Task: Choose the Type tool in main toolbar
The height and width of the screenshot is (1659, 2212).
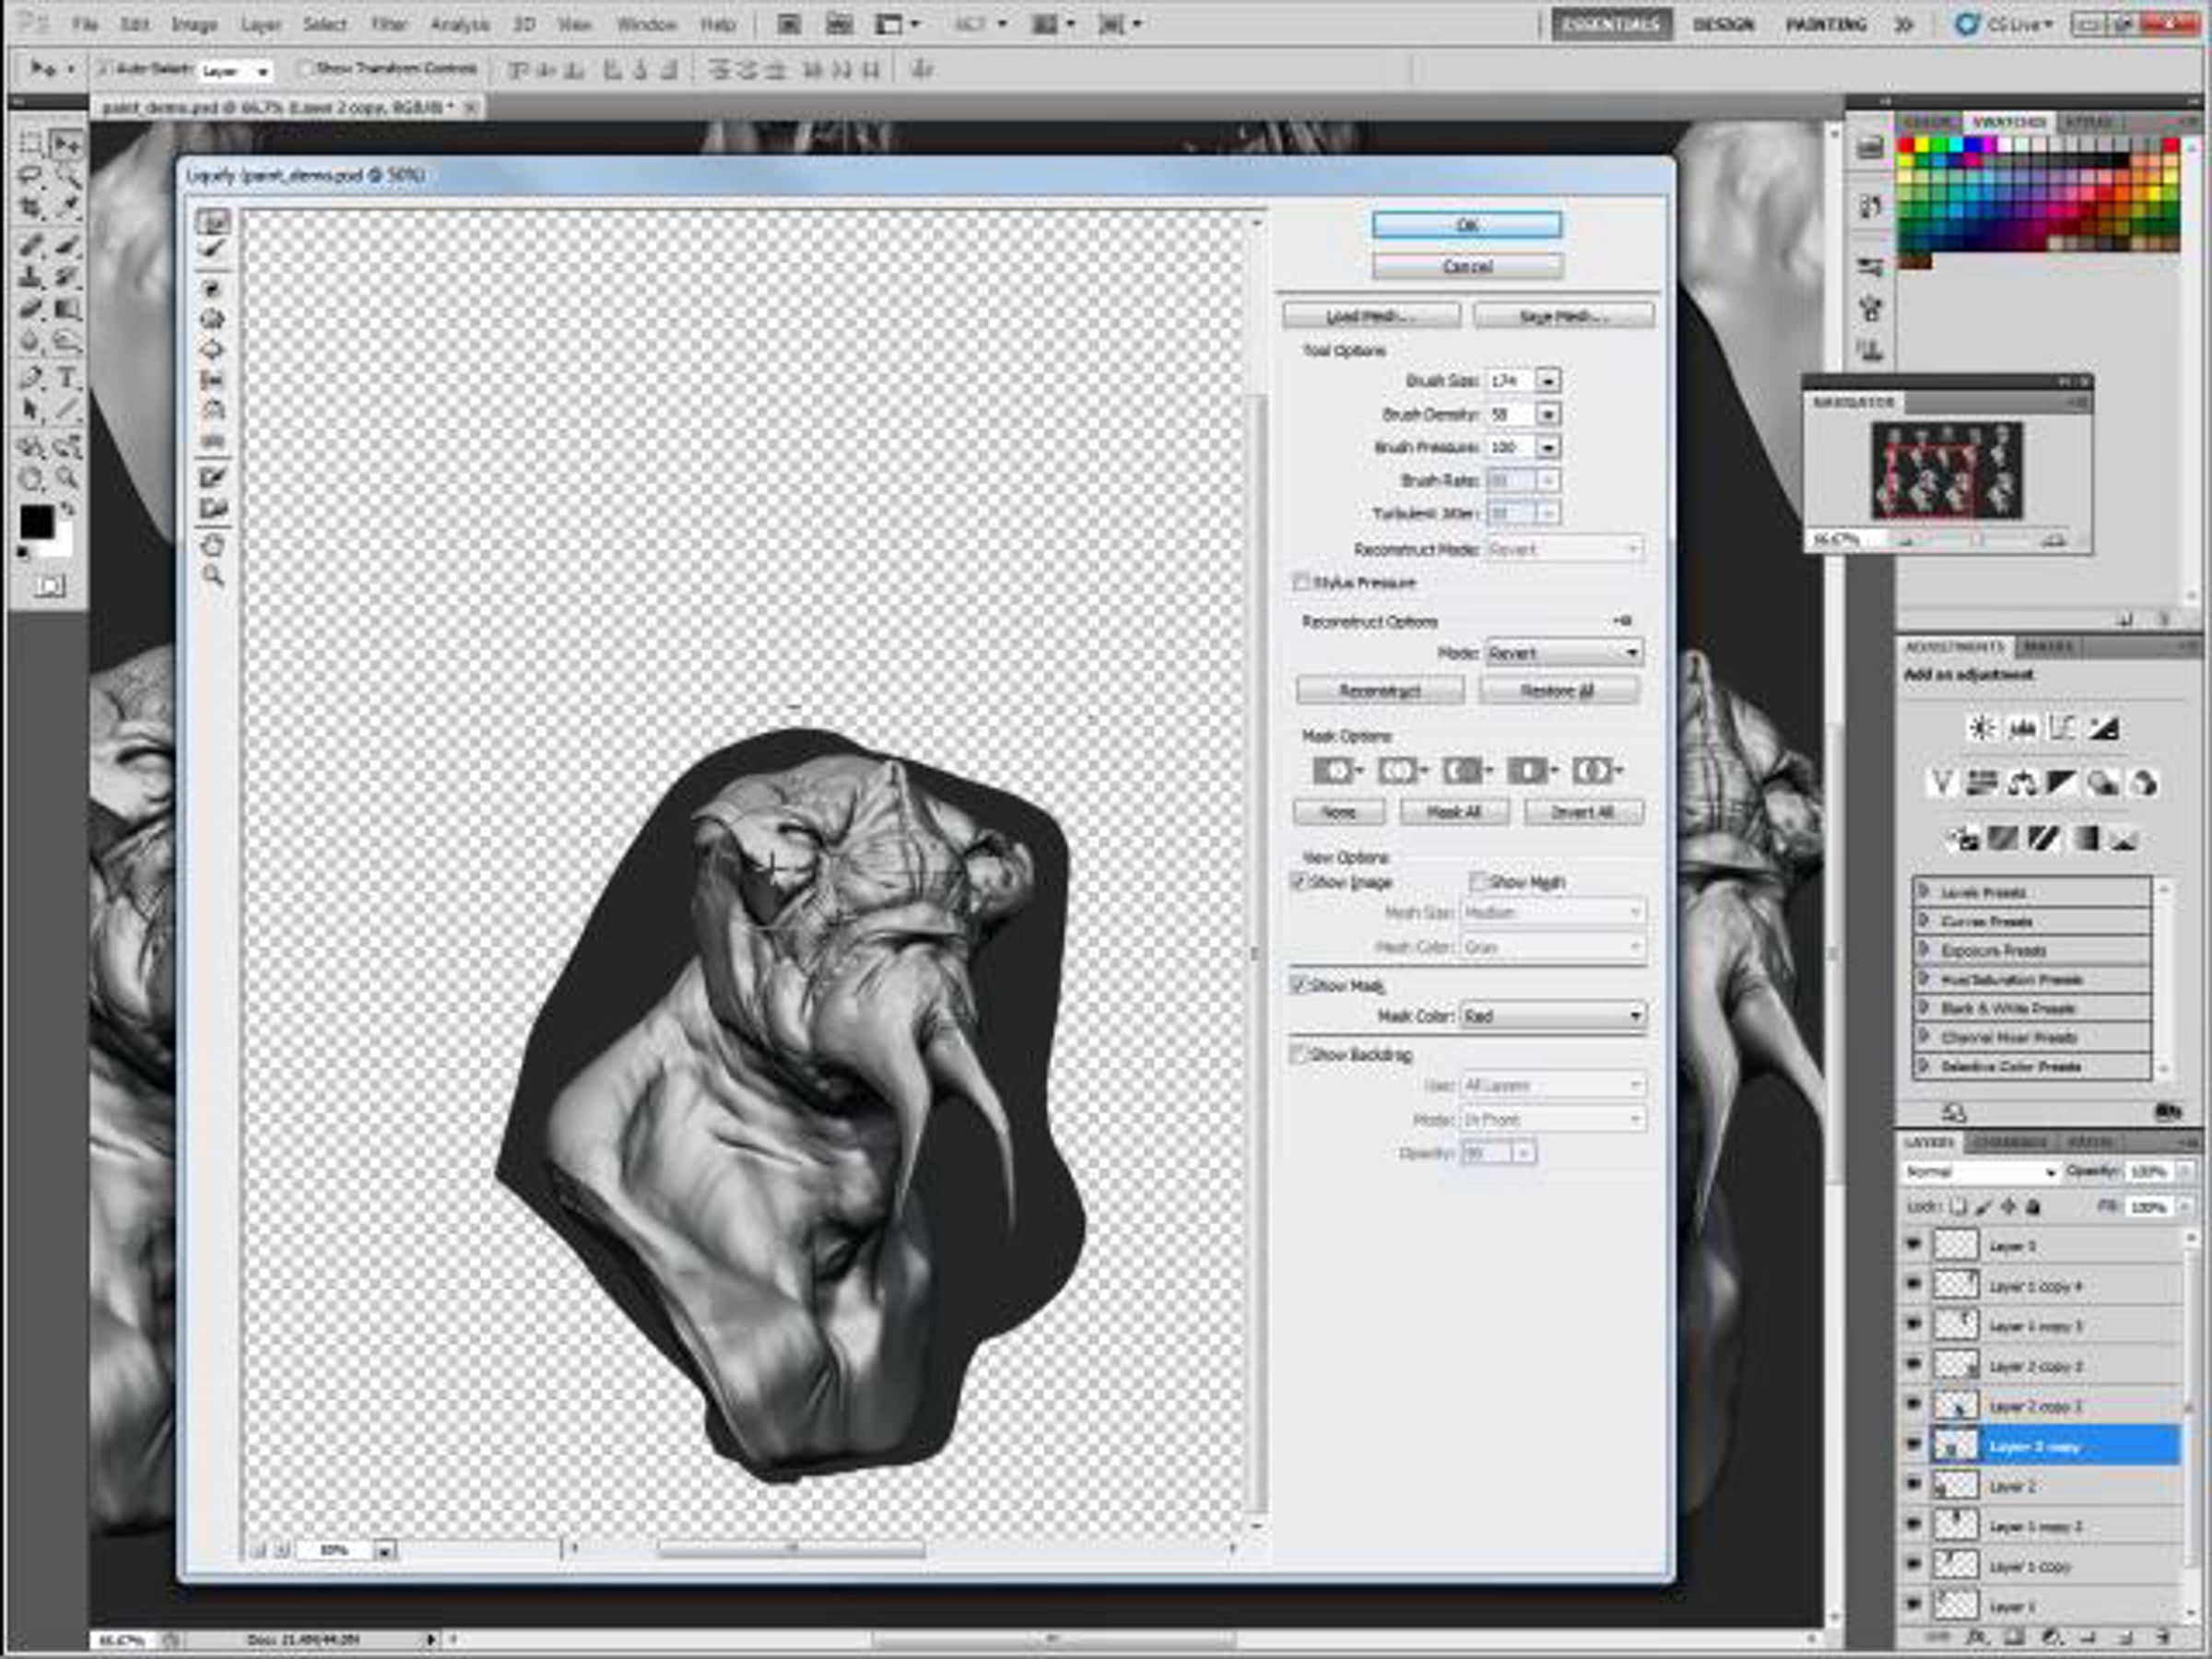Action: 66,378
